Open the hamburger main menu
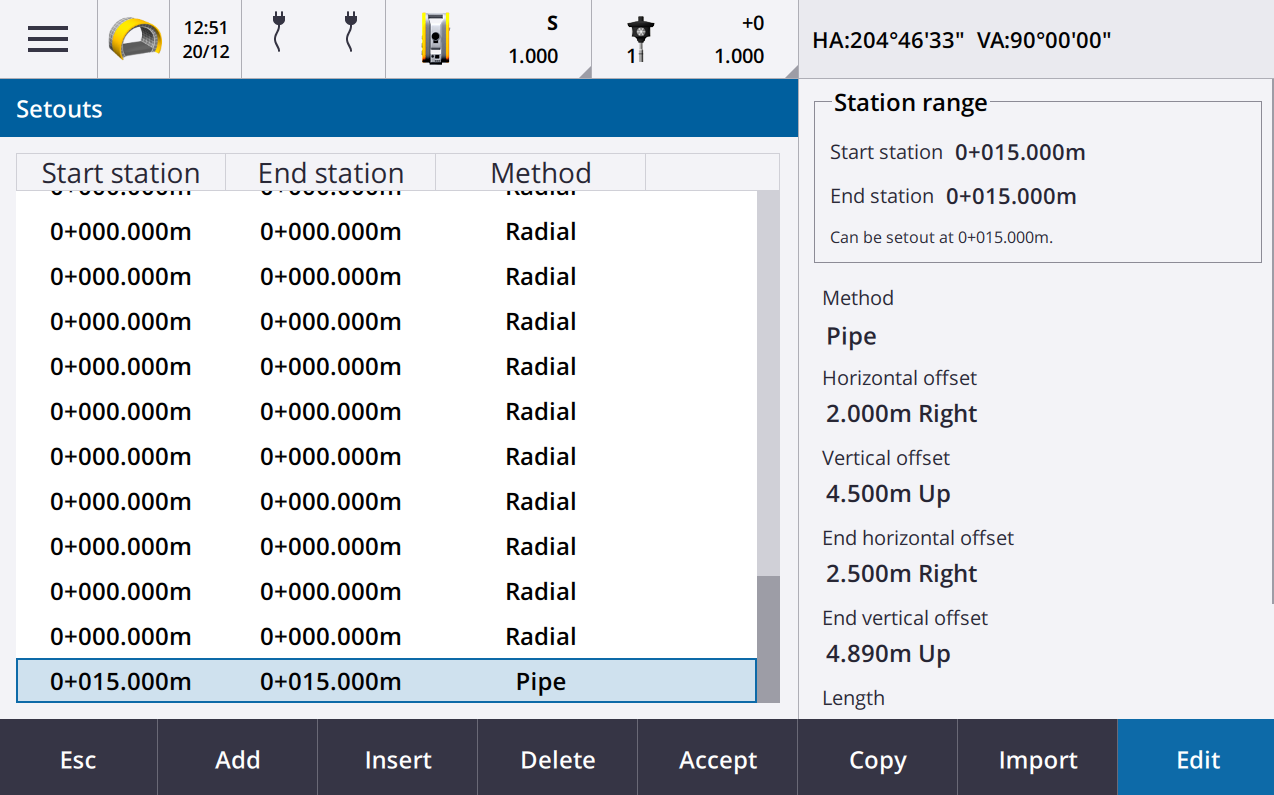1274x795 pixels. (48, 40)
